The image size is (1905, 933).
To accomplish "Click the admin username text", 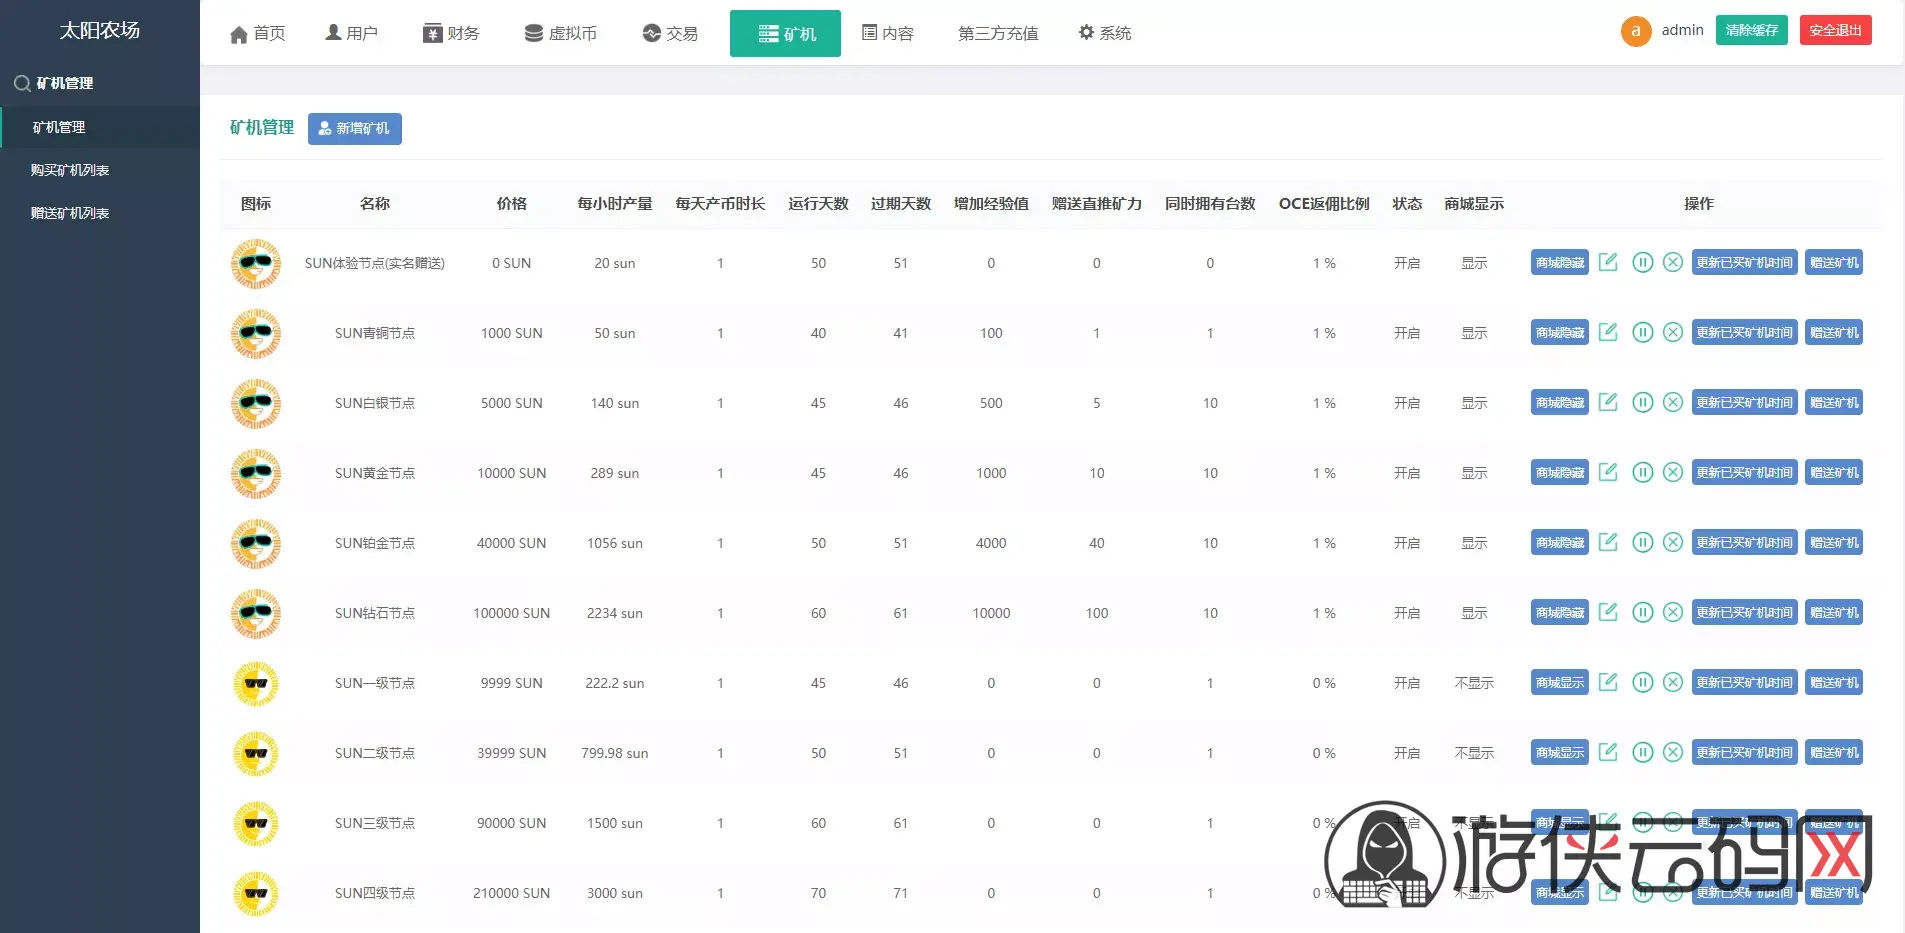I will (1683, 30).
